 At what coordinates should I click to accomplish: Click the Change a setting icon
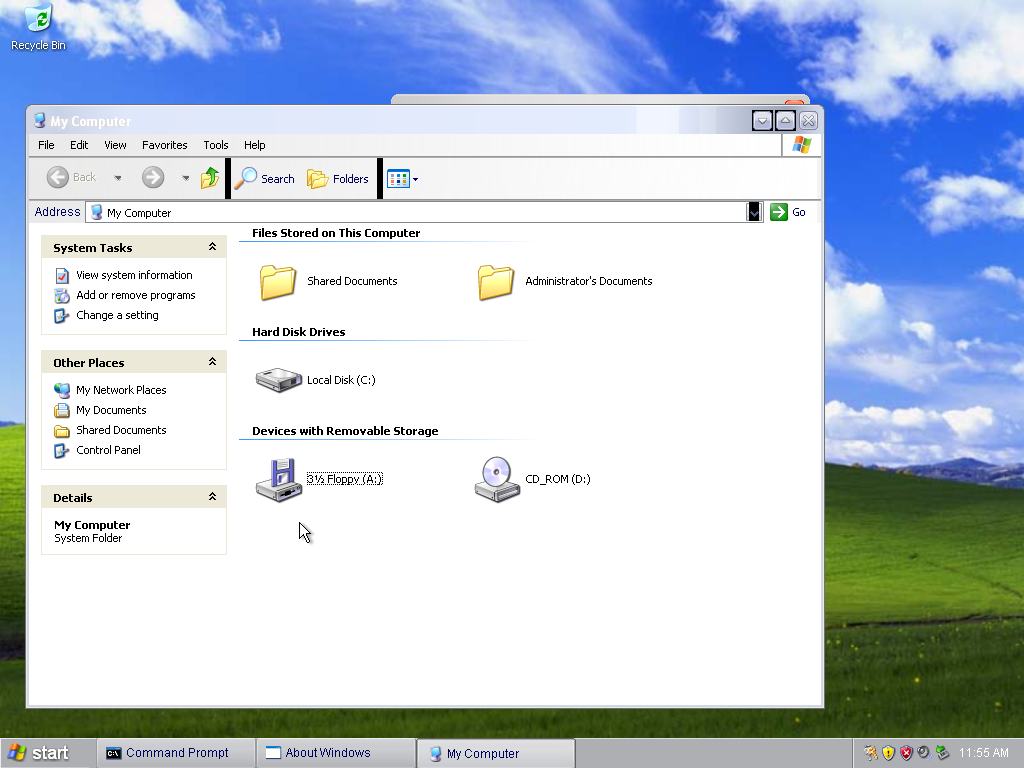click(x=62, y=315)
